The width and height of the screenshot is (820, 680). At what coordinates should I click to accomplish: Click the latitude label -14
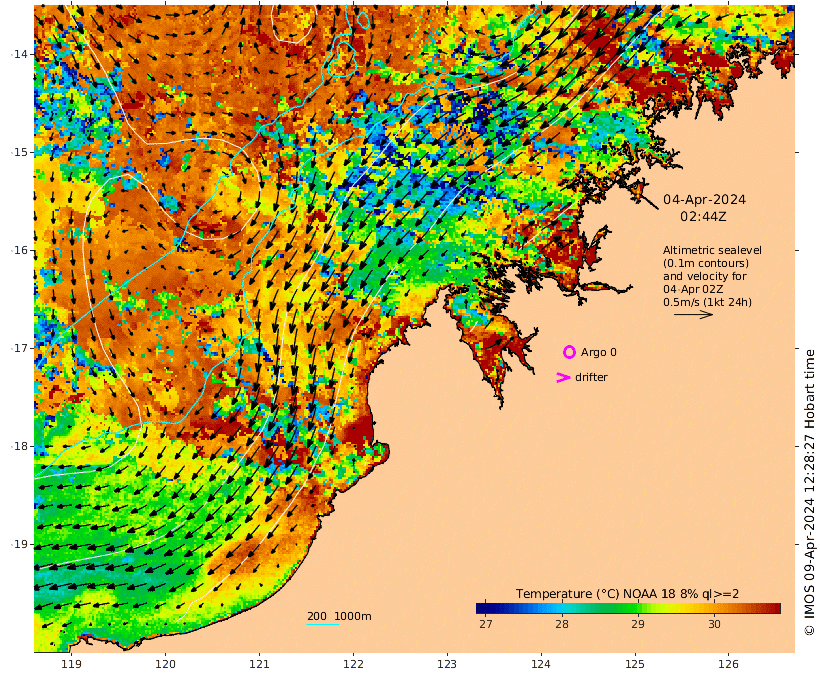[20, 54]
